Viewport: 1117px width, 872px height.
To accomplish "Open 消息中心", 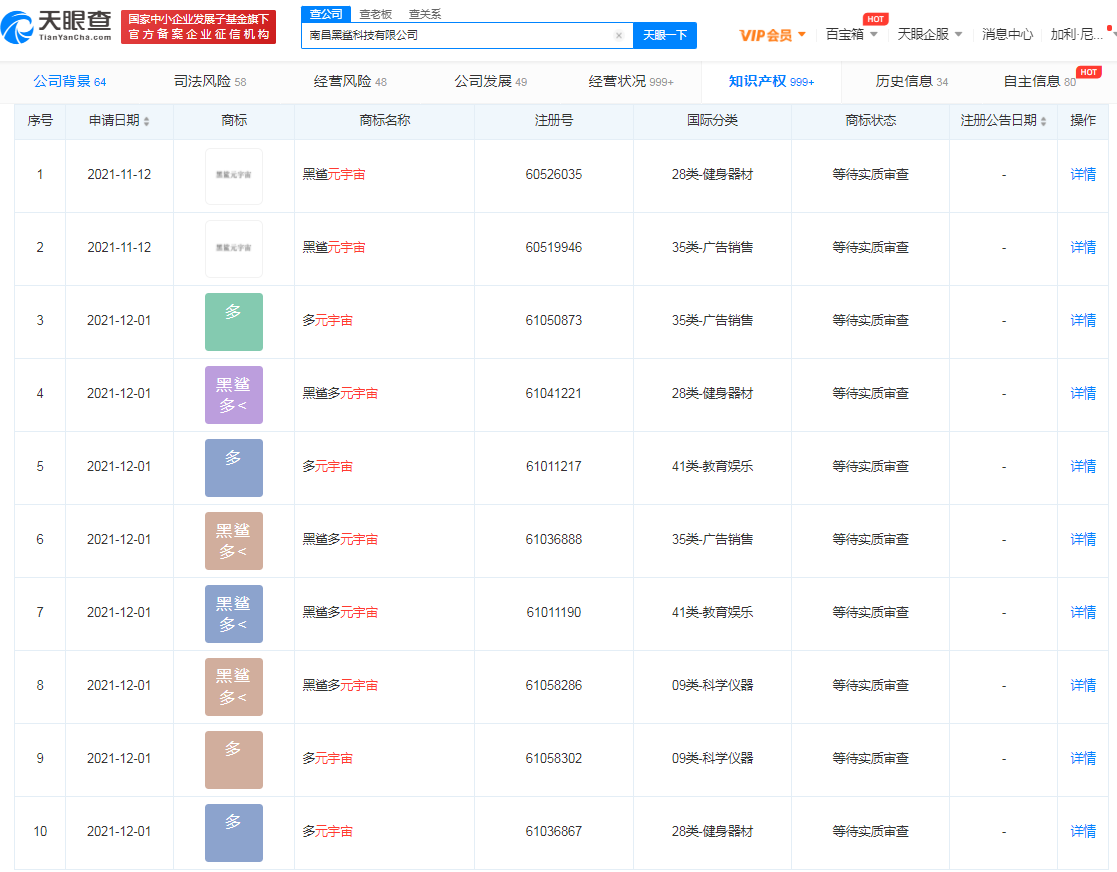I will [1007, 34].
